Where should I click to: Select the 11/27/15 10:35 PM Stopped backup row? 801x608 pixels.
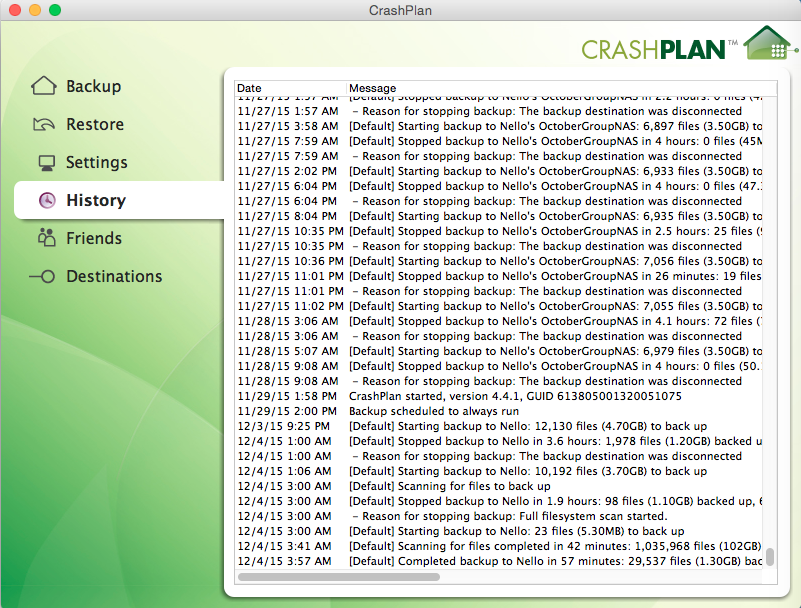tap(499, 231)
